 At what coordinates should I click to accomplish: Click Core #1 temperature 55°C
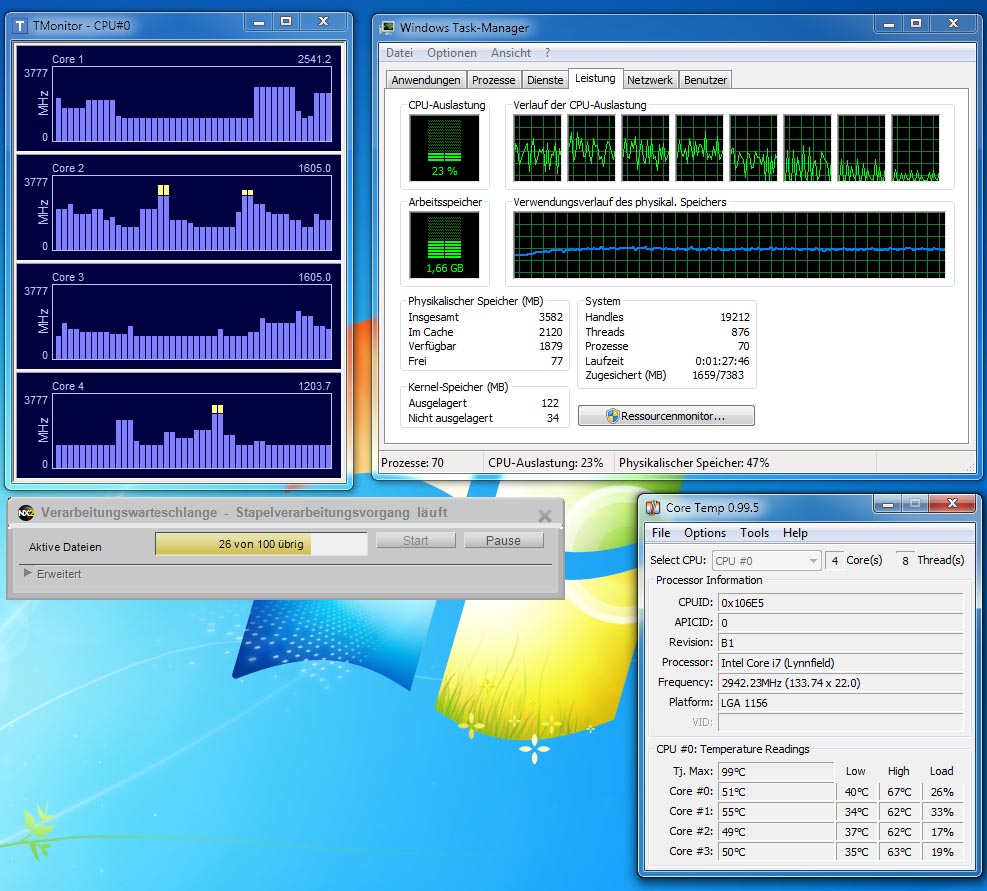click(776, 812)
